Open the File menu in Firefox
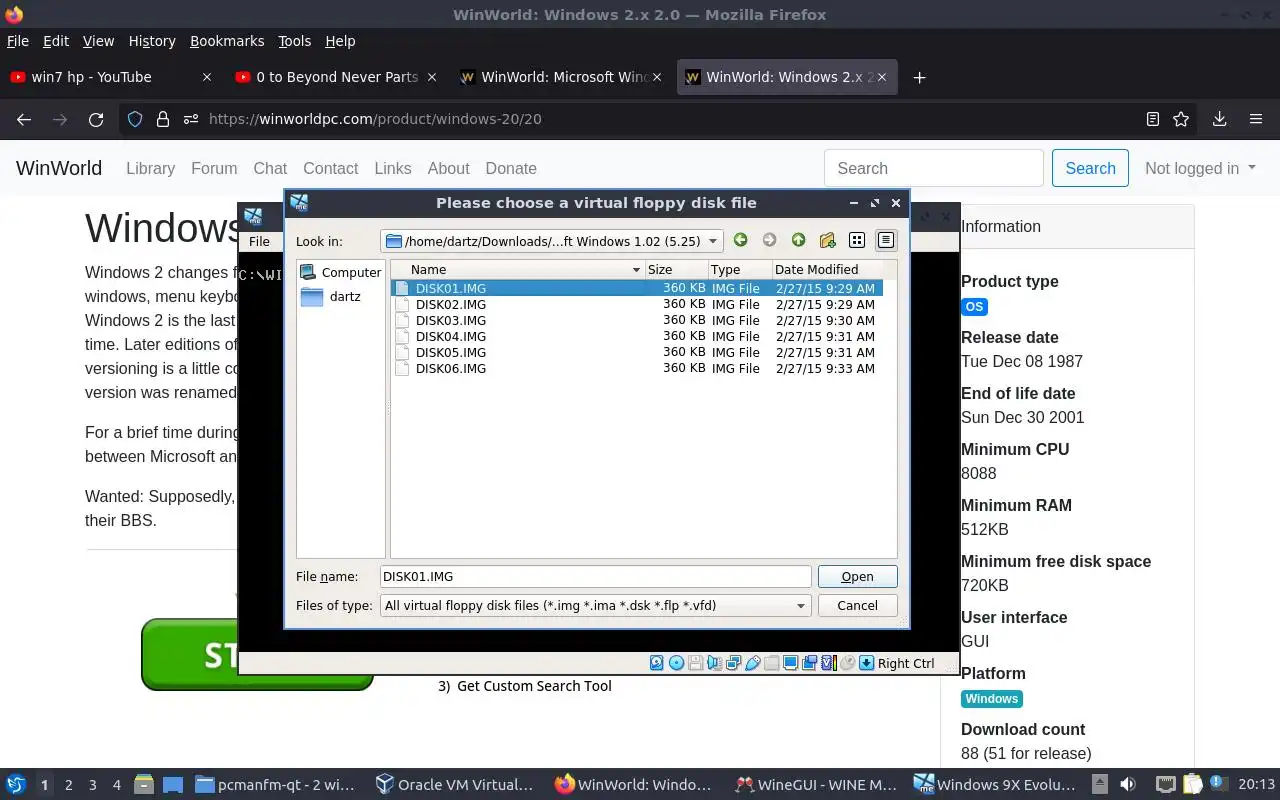The image size is (1280, 800). tap(18, 41)
